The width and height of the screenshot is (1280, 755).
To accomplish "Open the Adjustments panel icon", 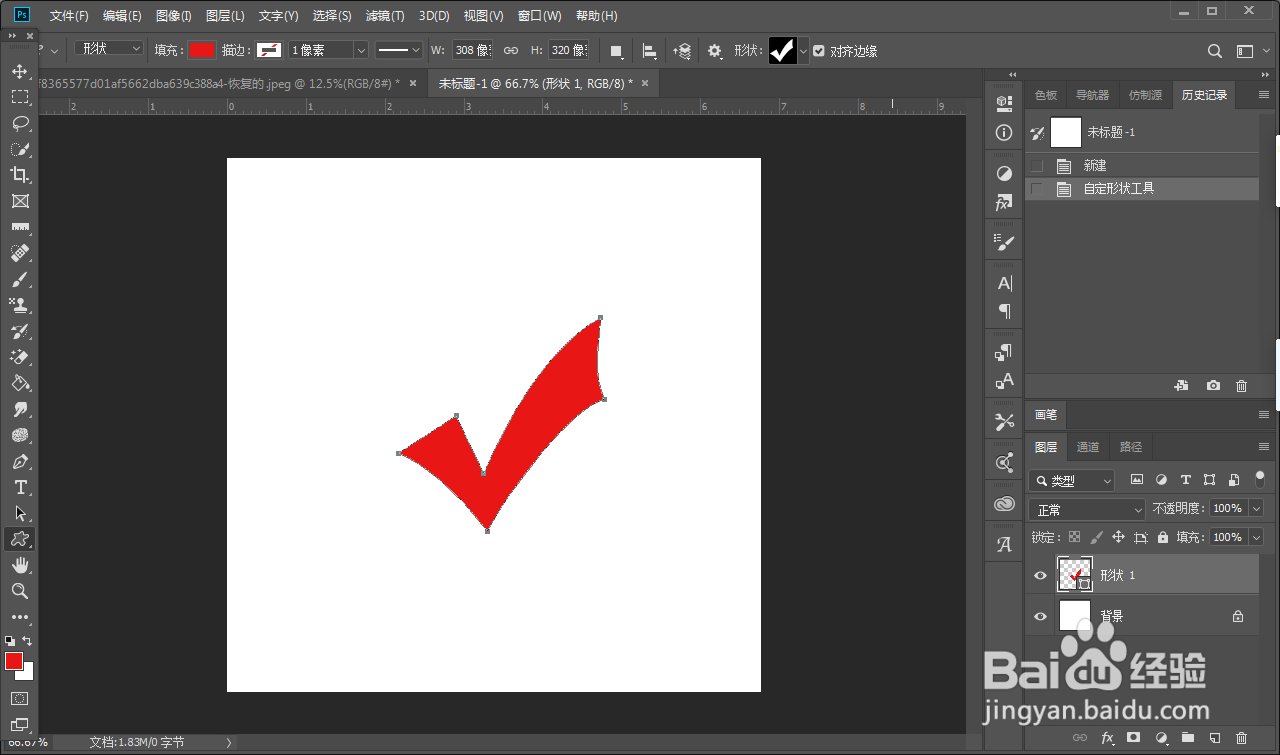I will [x=1005, y=174].
